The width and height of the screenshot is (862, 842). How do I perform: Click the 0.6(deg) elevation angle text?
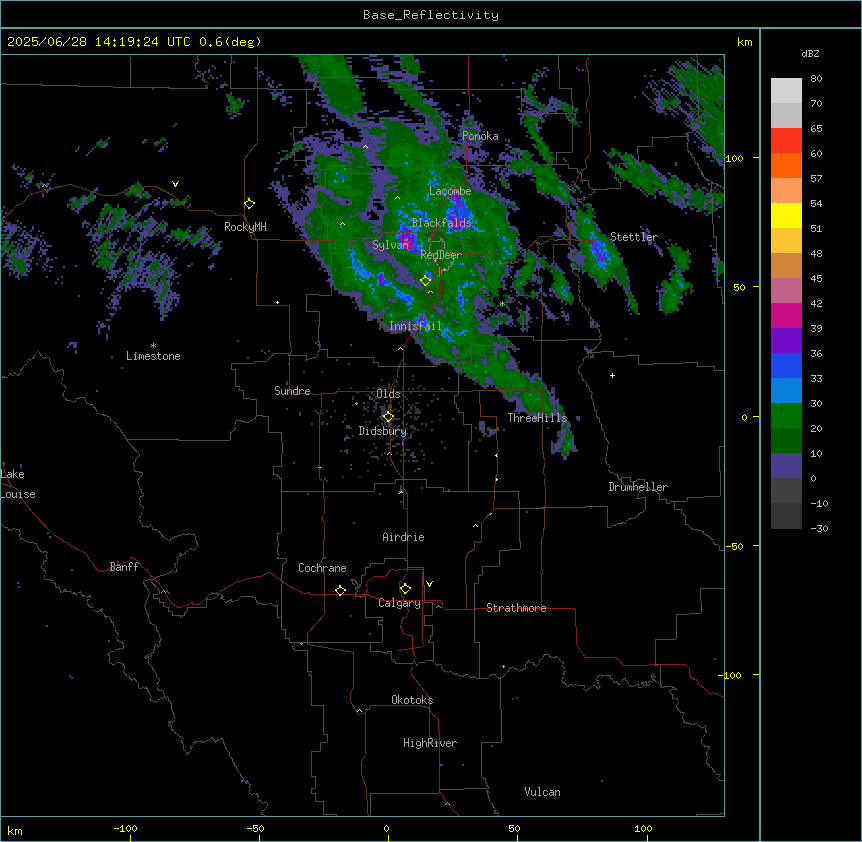[230, 42]
